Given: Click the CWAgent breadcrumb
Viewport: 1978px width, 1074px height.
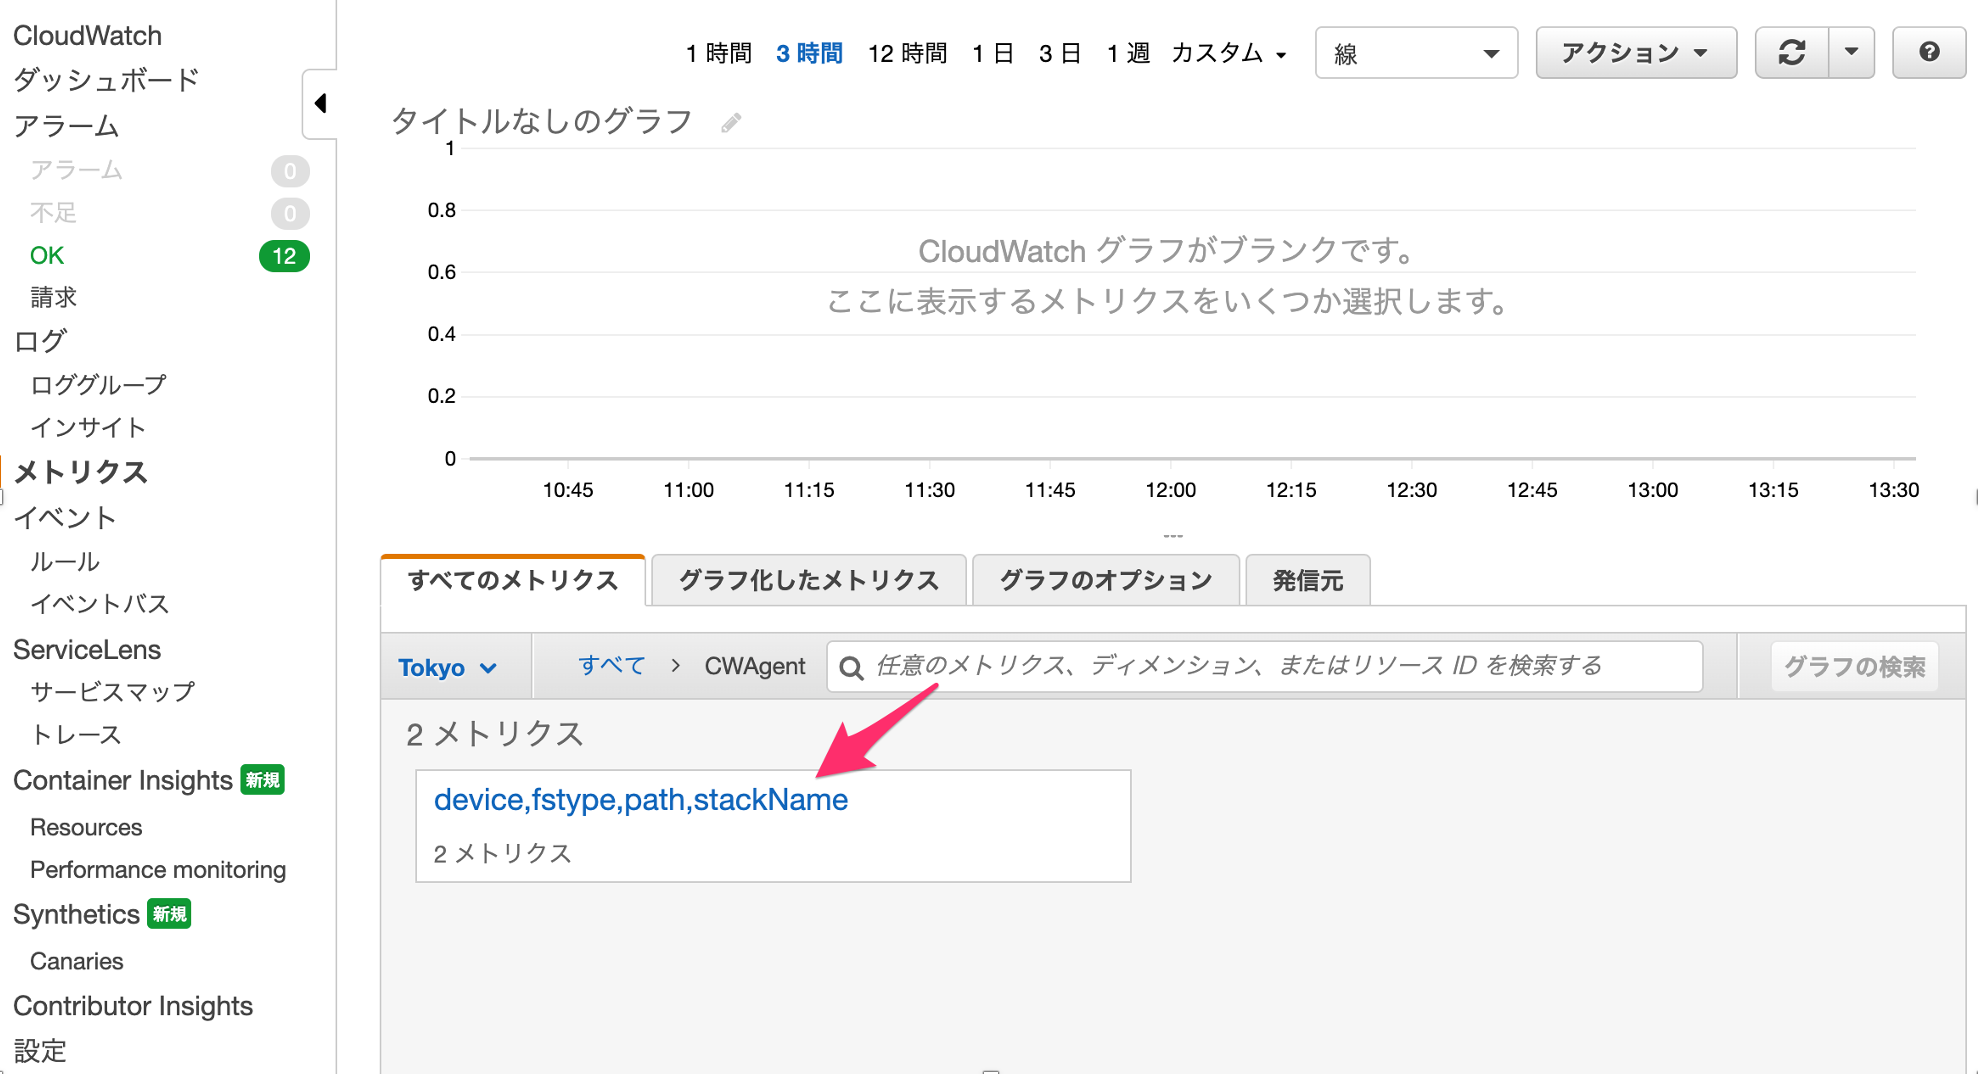Looking at the screenshot, I should tap(755, 666).
